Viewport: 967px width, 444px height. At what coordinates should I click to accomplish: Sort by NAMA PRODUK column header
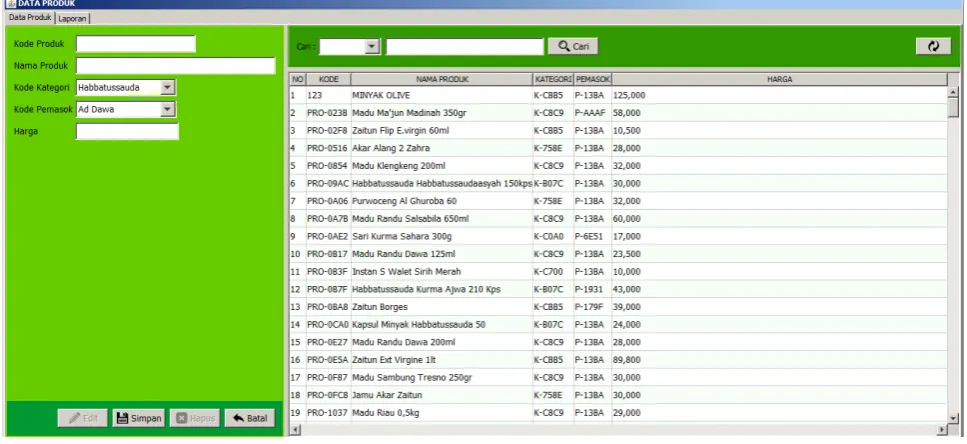click(442, 80)
